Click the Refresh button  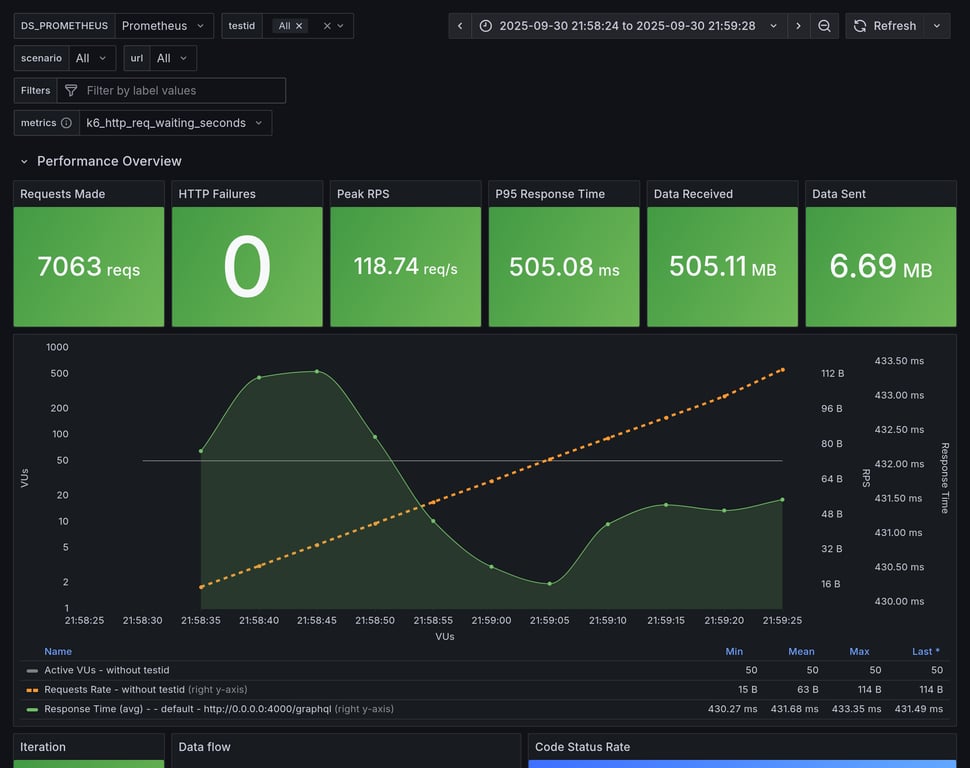pyautogui.click(x=884, y=26)
